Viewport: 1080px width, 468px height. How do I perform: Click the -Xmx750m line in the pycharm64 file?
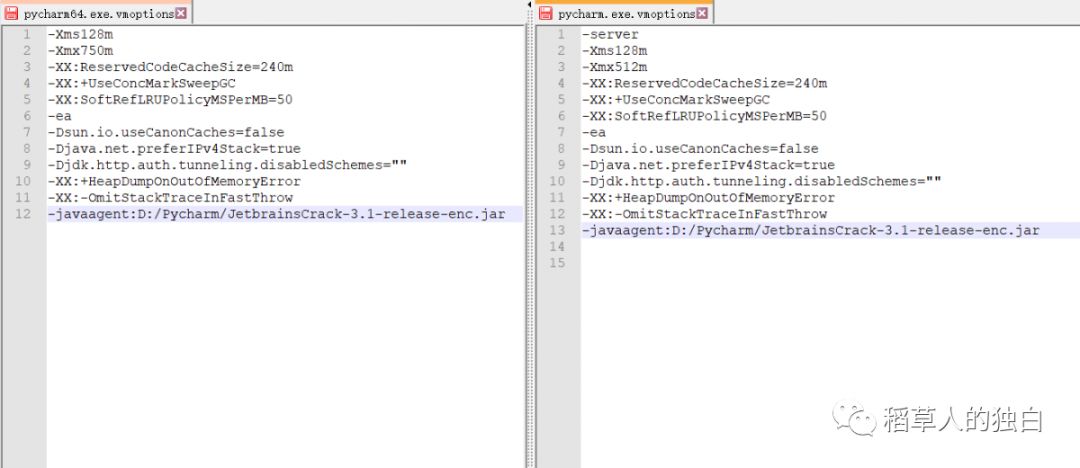point(81,50)
